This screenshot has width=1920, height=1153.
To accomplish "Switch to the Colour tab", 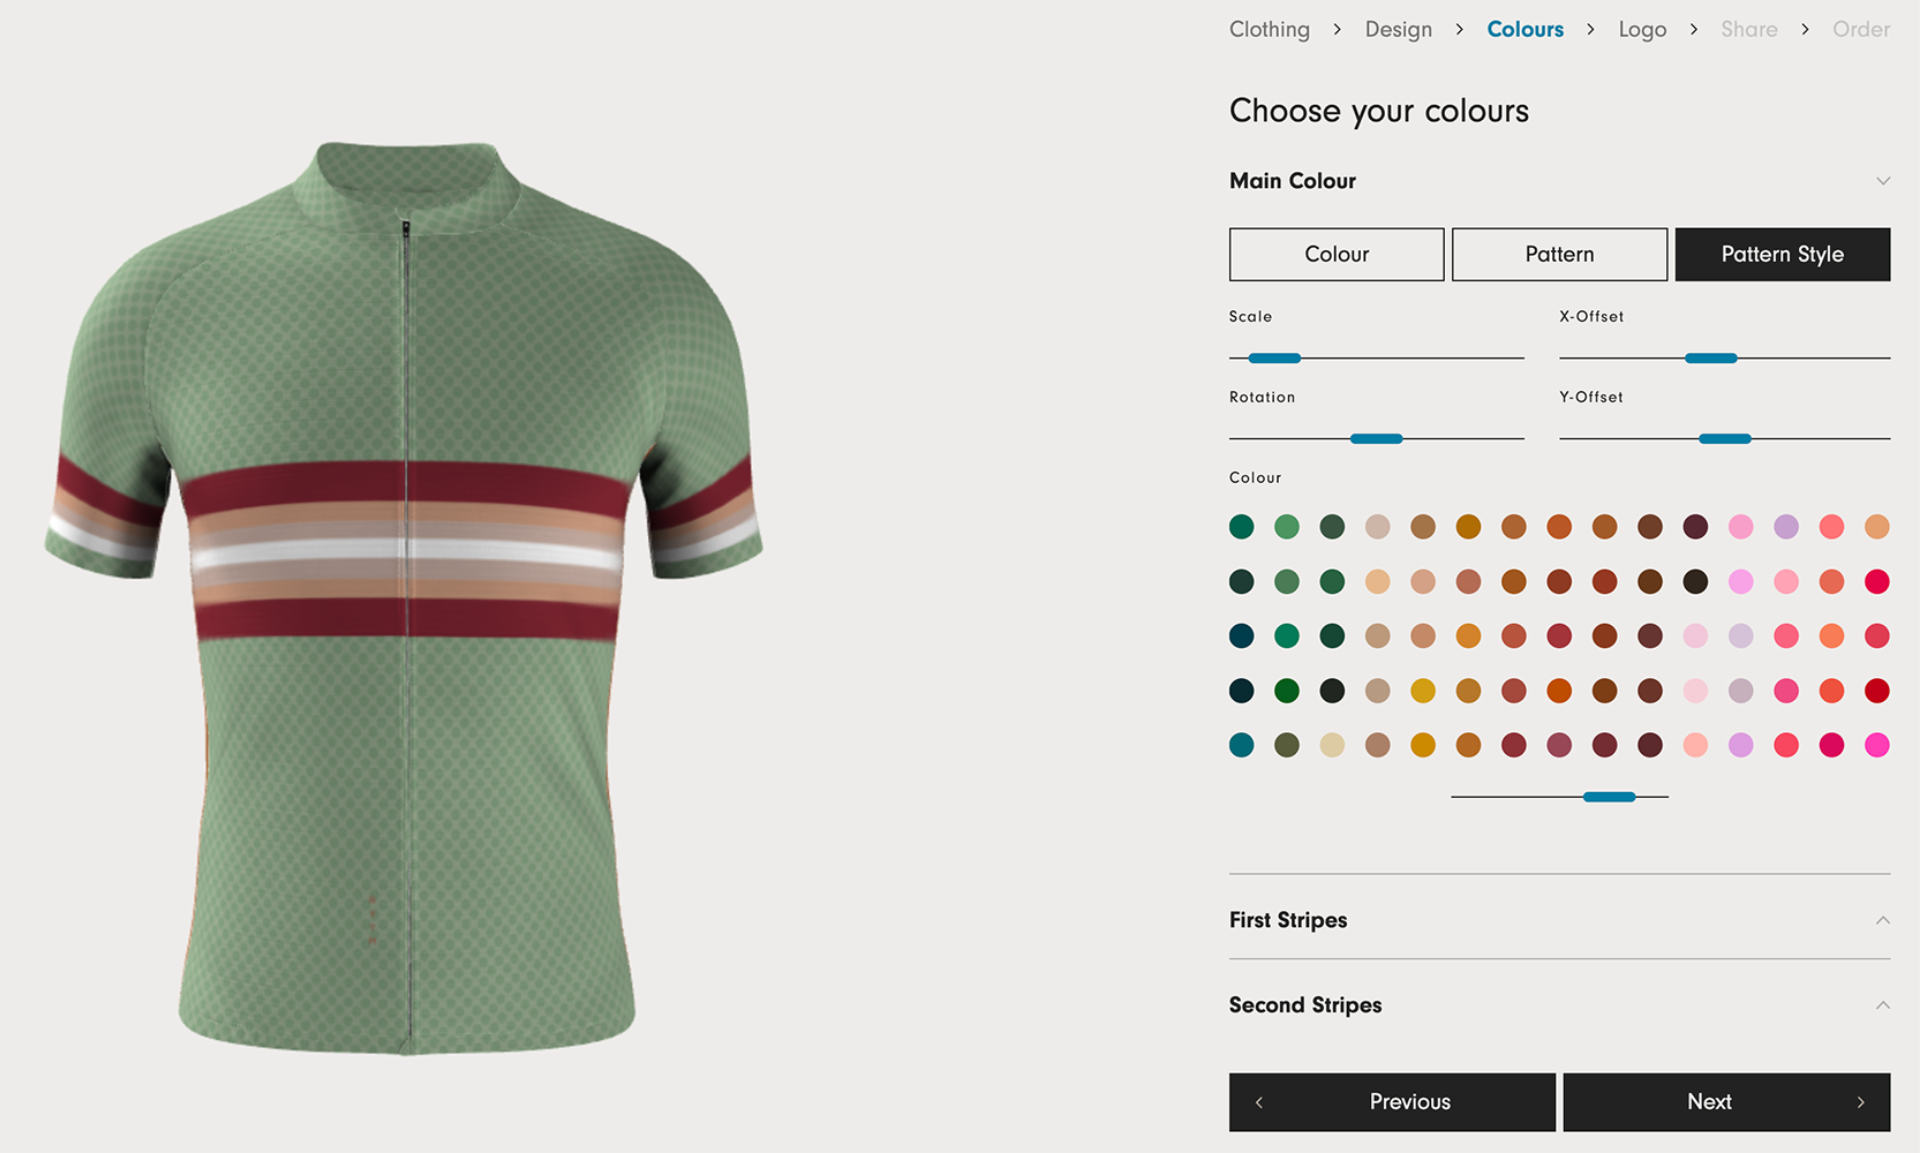I will point(1336,254).
